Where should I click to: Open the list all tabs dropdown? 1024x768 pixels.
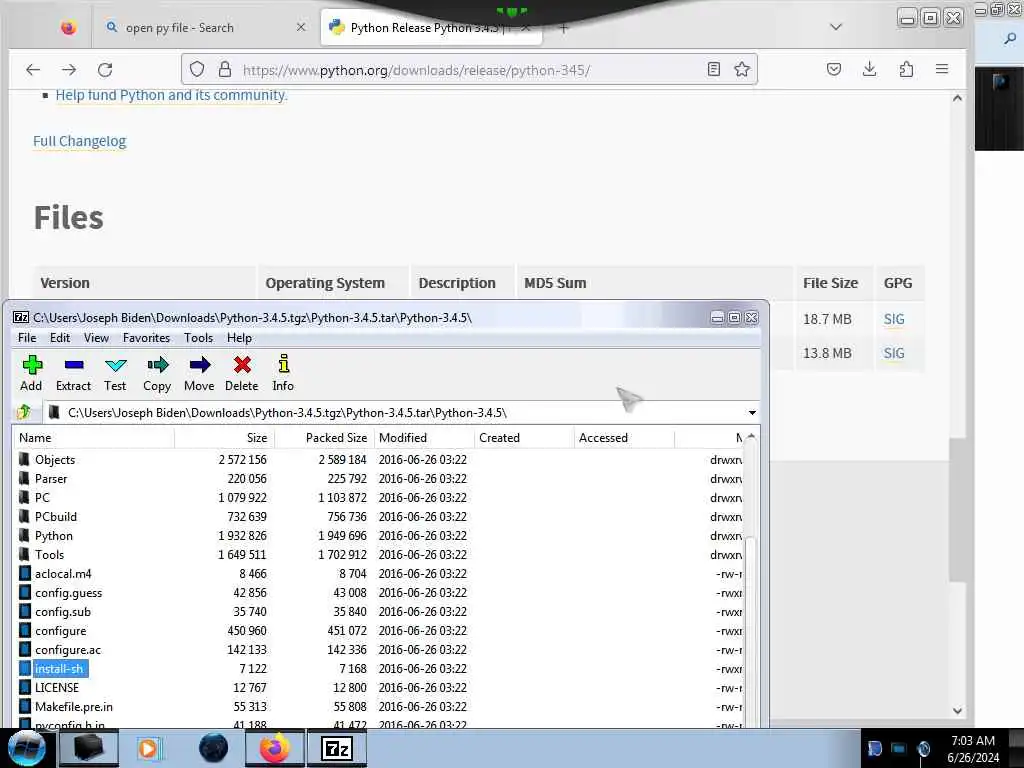[835, 27]
